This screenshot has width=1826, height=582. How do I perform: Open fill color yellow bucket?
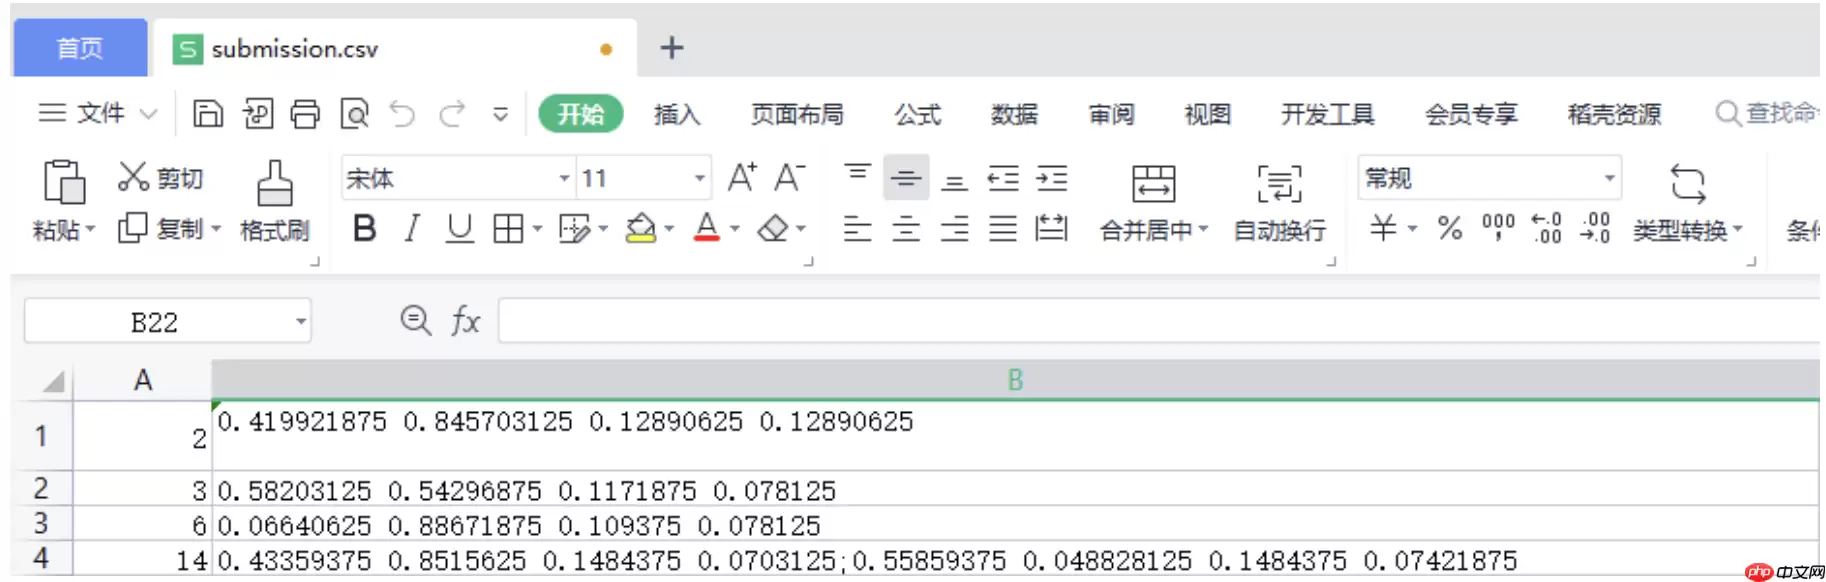point(640,228)
